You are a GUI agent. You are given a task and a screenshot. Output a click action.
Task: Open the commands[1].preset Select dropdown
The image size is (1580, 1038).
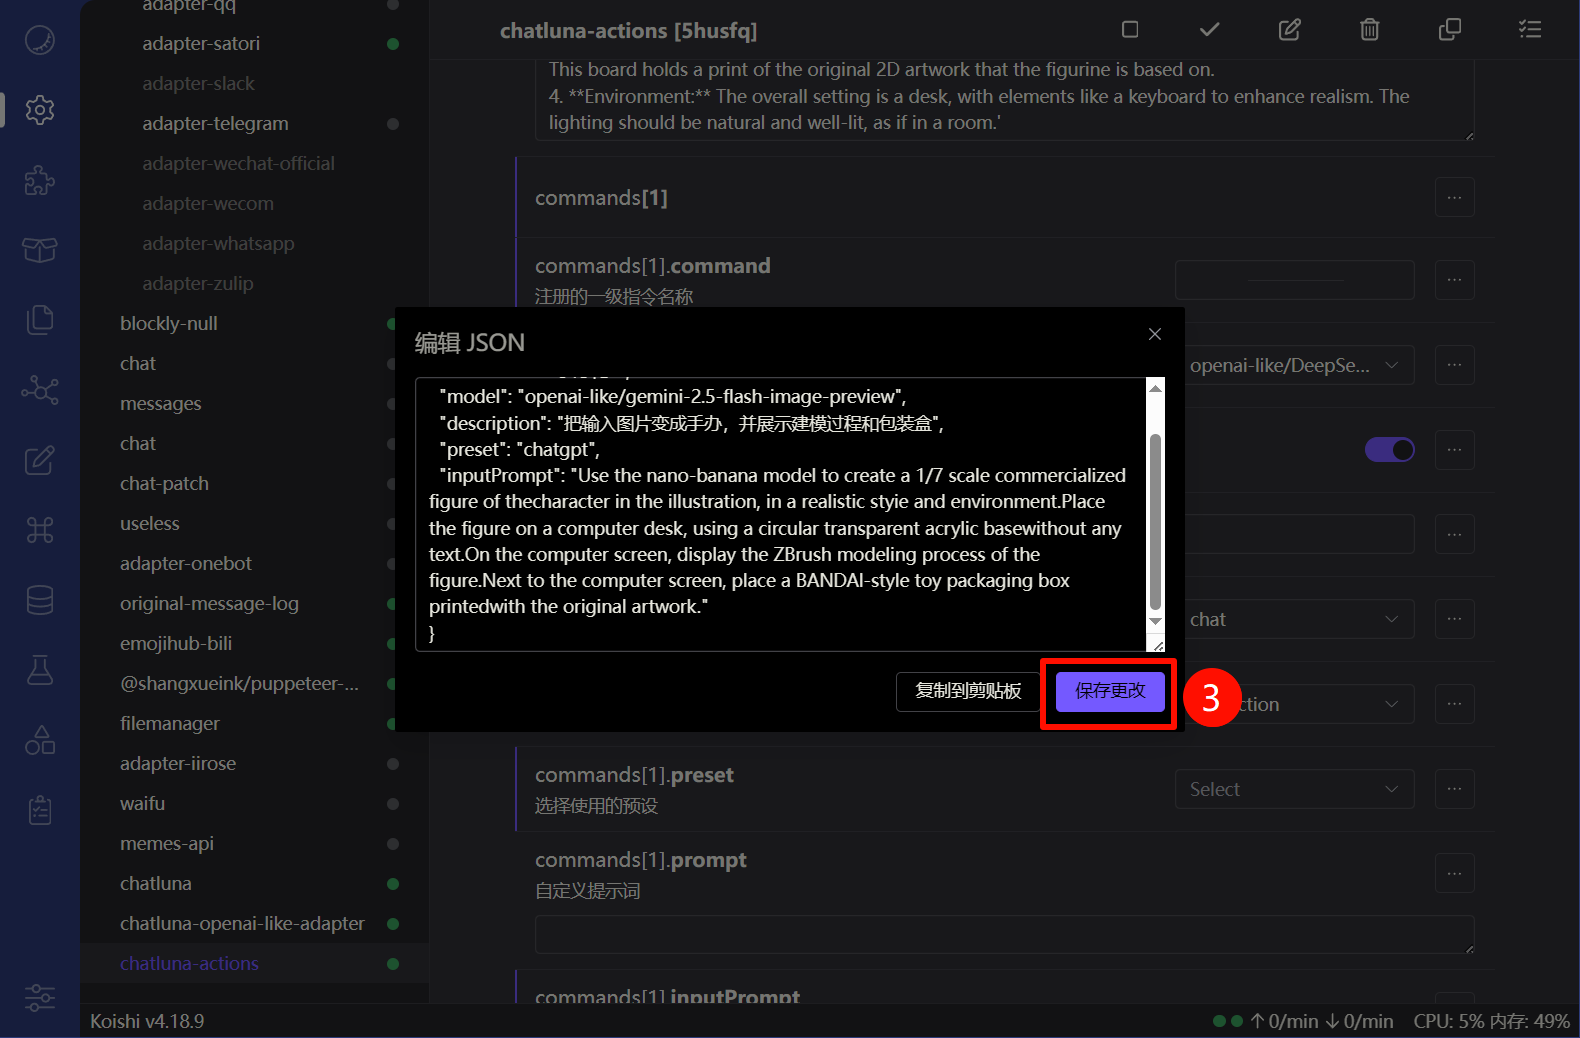coord(1294,789)
